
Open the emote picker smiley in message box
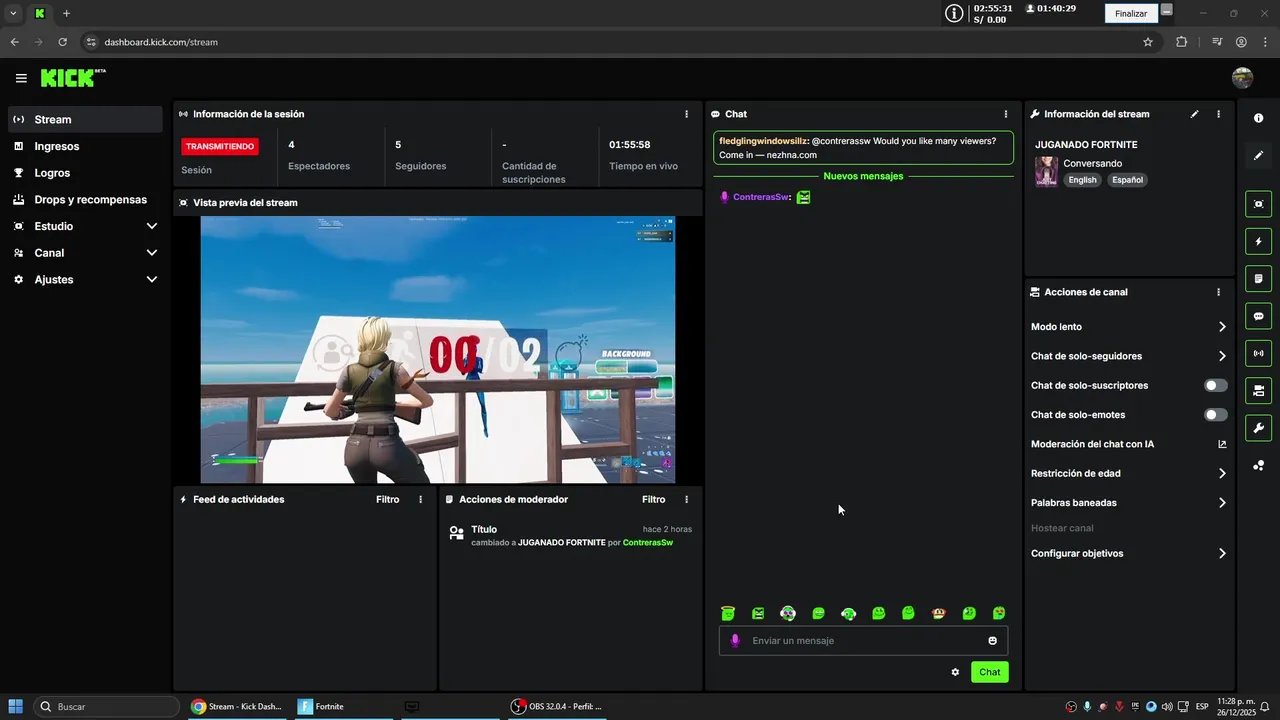(x=993, y=641)
